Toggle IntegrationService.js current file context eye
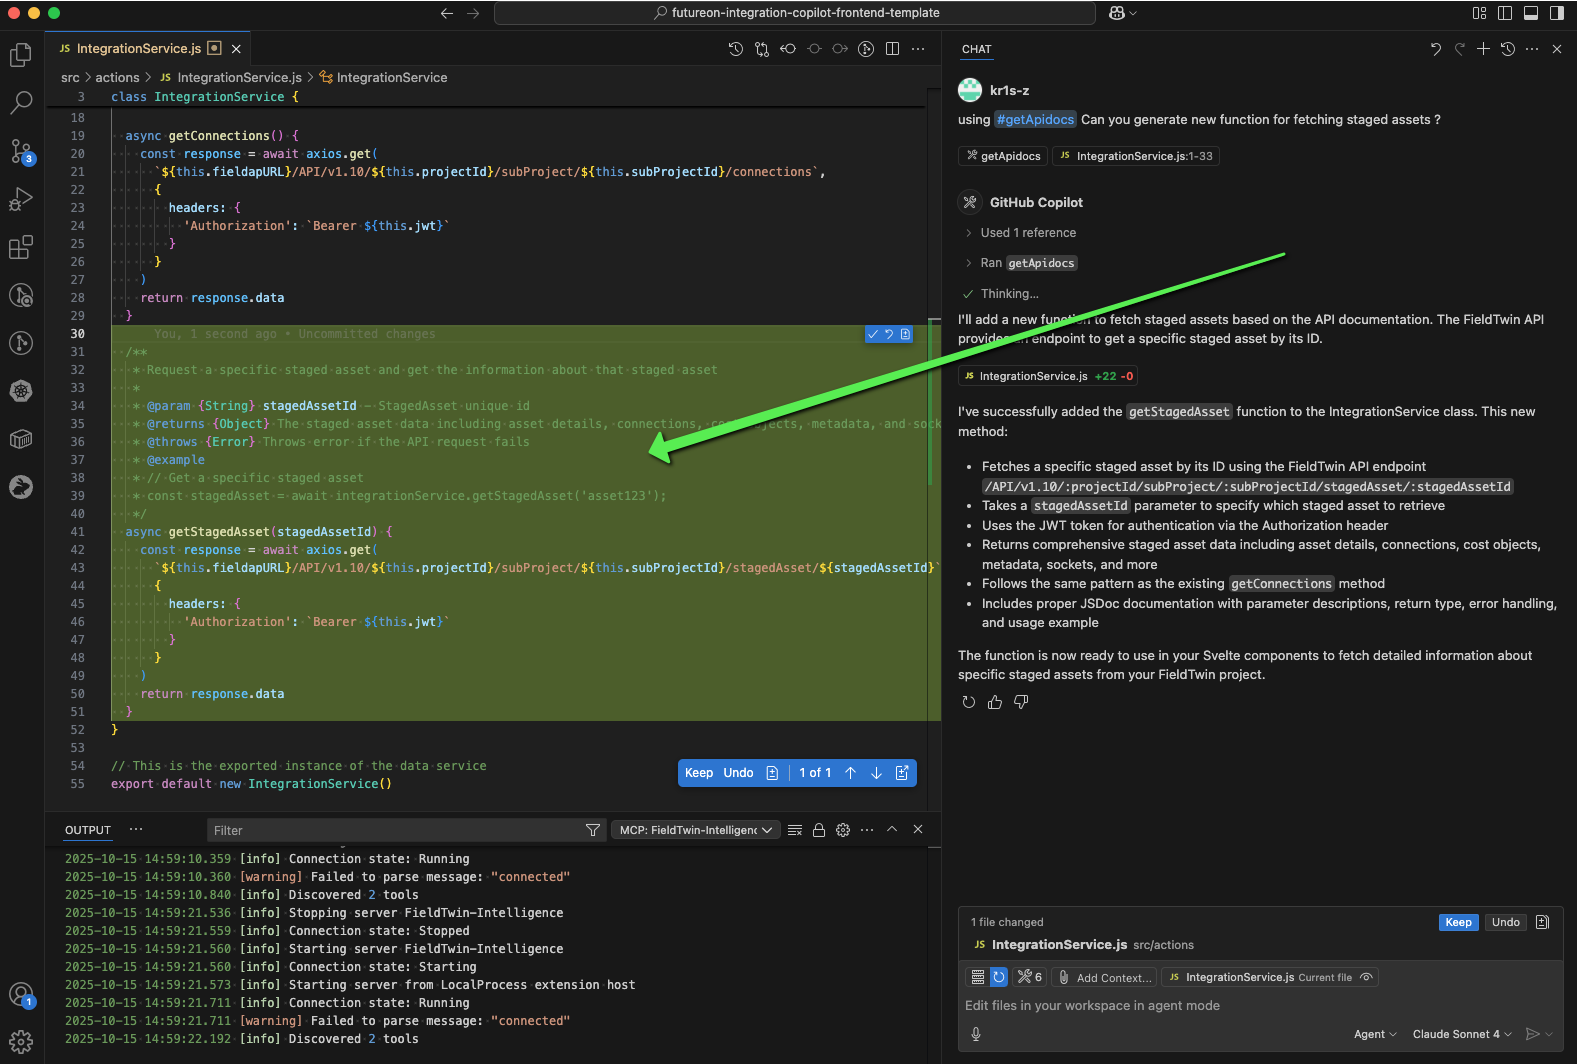This screenshot has width=1577, height=1064. tap(1366, 977)
